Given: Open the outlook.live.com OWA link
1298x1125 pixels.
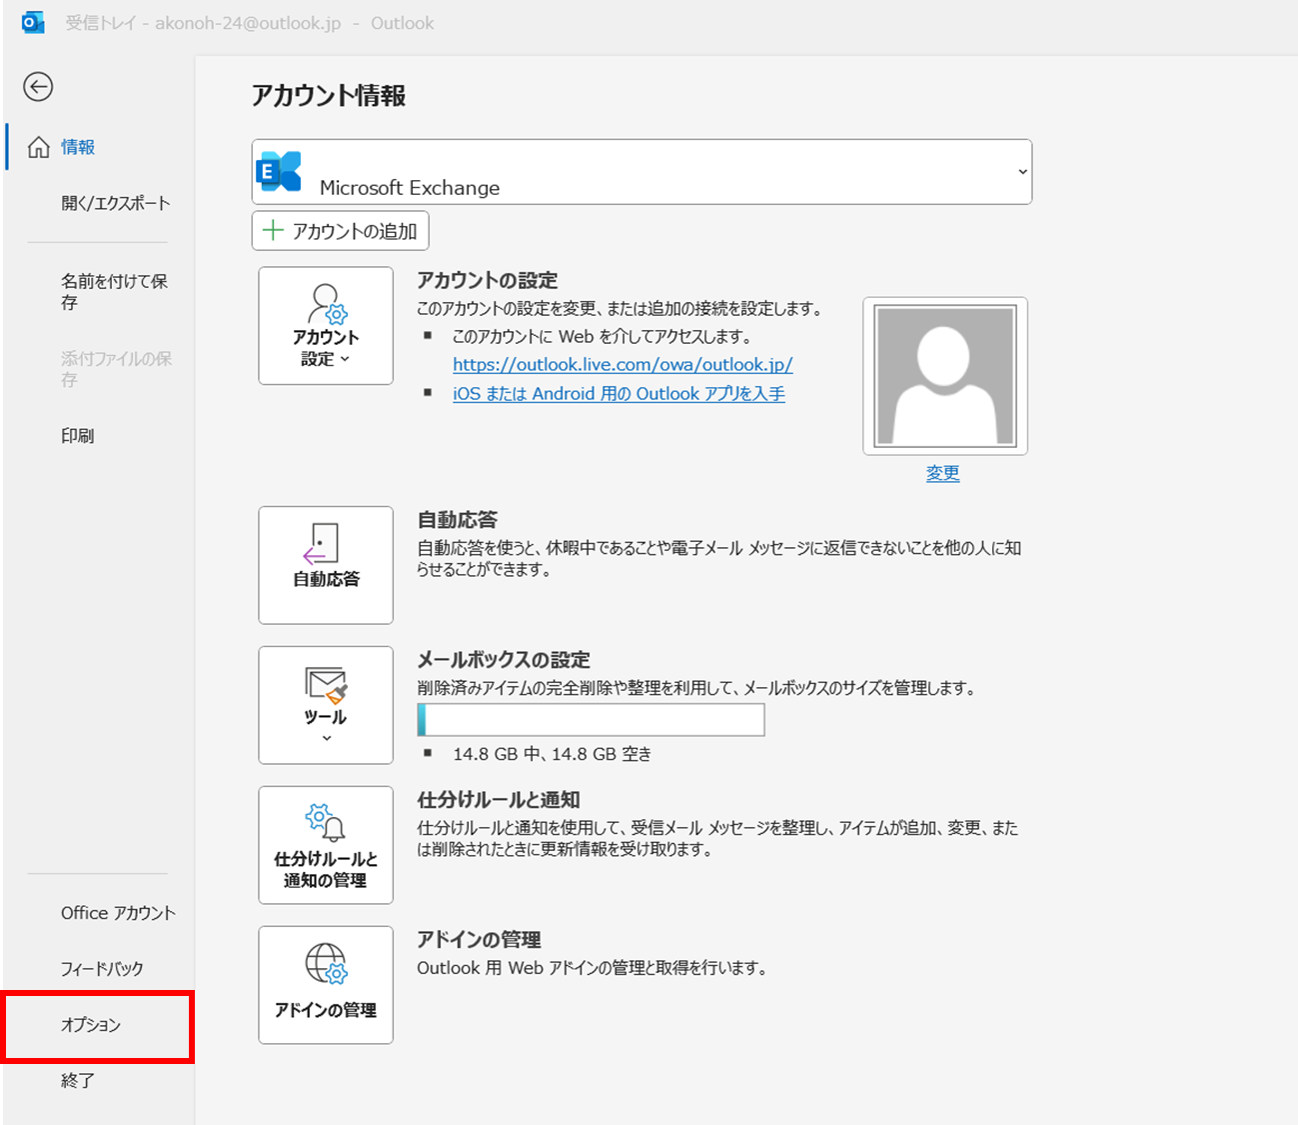Looking at the screenshot, I should [622, 365].
